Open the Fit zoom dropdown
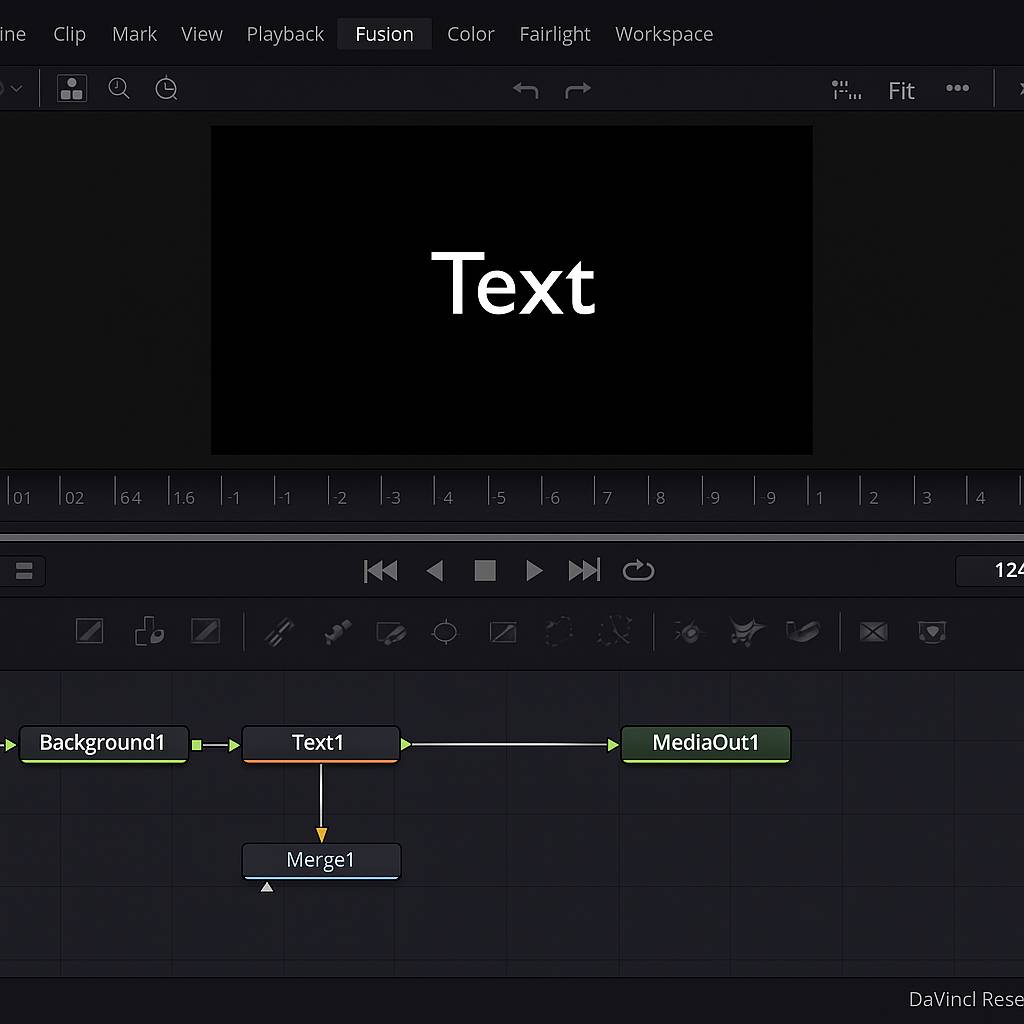Screen dimensions: 1024x1024 pos(901,91)
